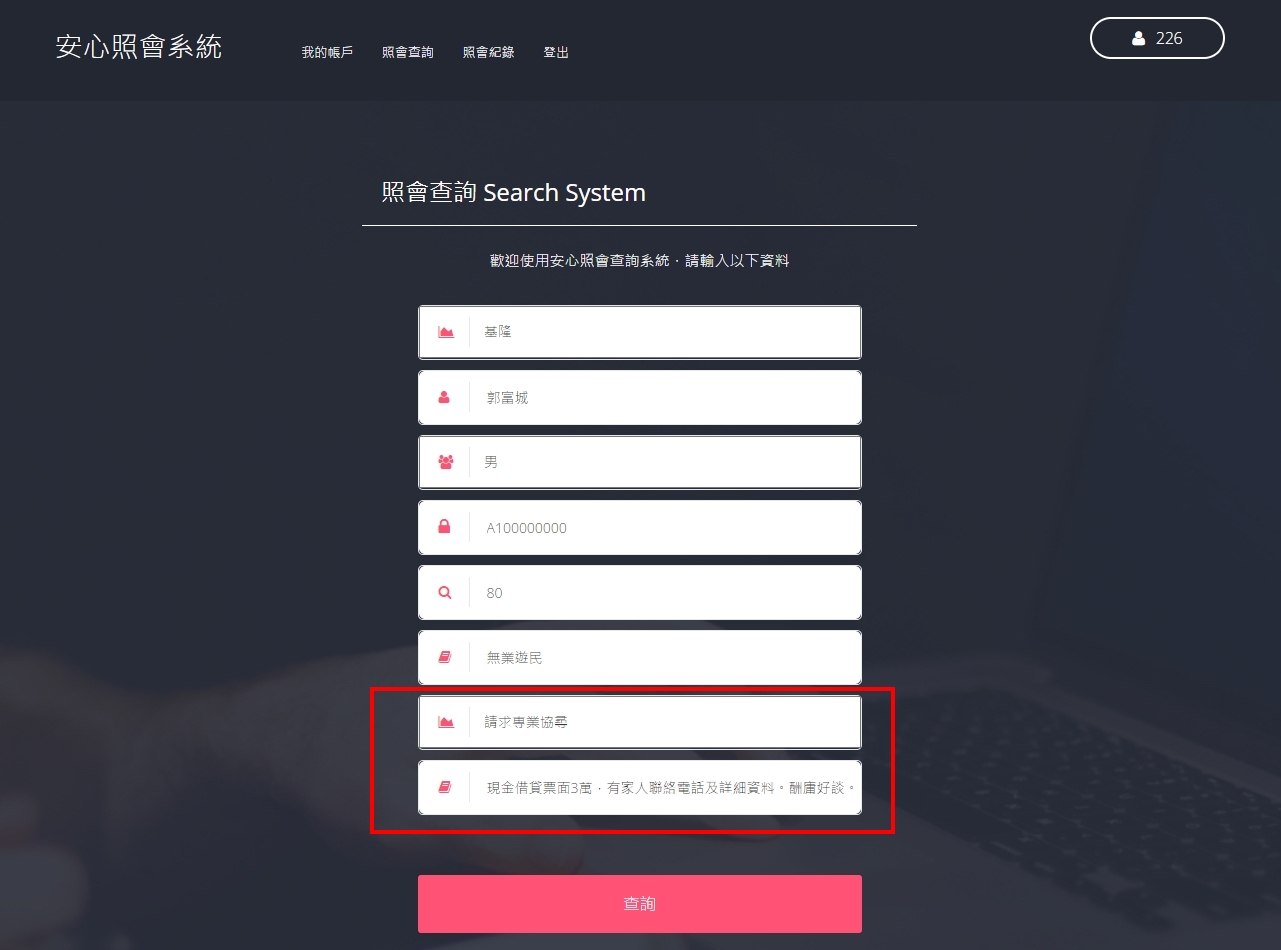Click the lock icon beside A100000000
The height and width of the screenshot is (950, 1281).
[x=444, y=527]
